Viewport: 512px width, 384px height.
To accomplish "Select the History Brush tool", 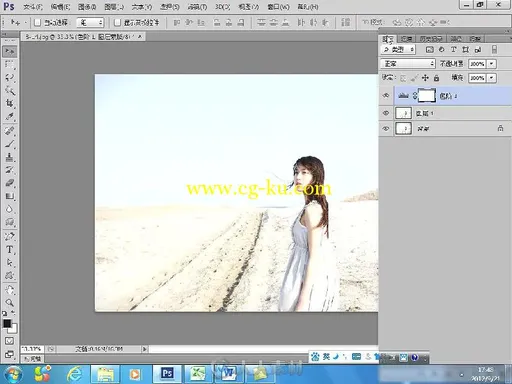I will coord(10,170).
